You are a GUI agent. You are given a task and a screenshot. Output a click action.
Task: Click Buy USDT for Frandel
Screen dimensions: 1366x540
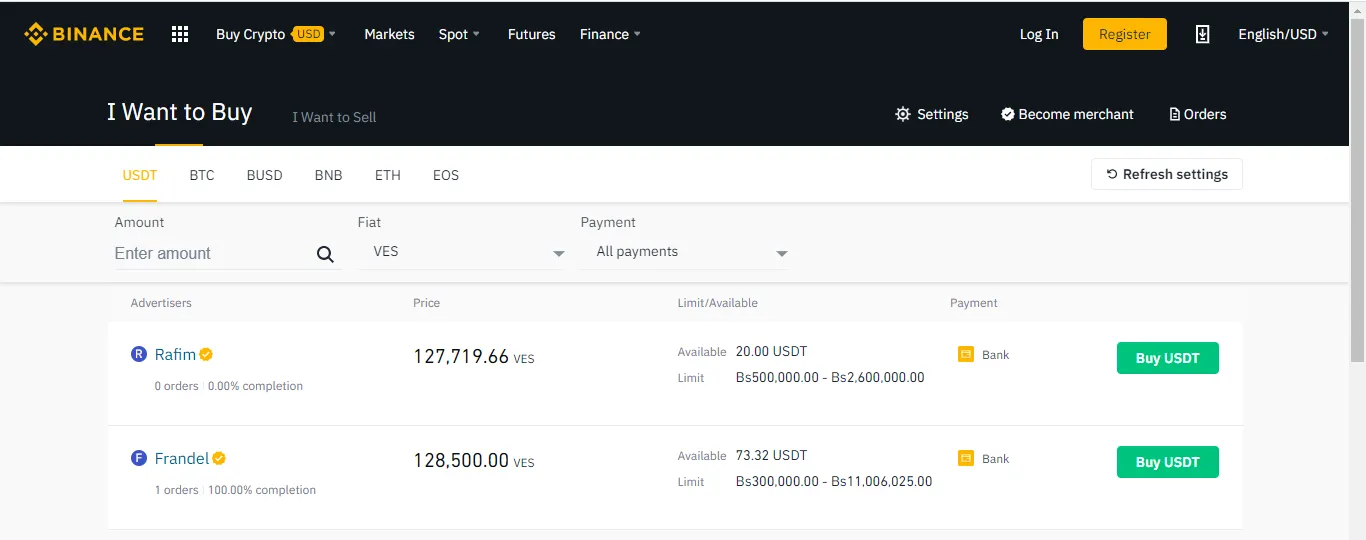(x=1168, y=462)
